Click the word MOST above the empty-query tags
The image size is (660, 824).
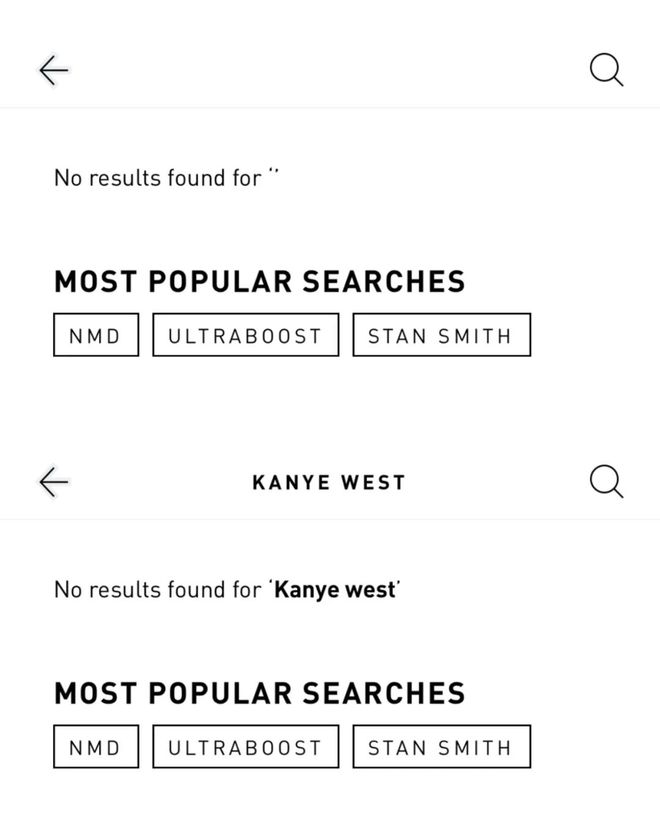(x=96, y=282)
